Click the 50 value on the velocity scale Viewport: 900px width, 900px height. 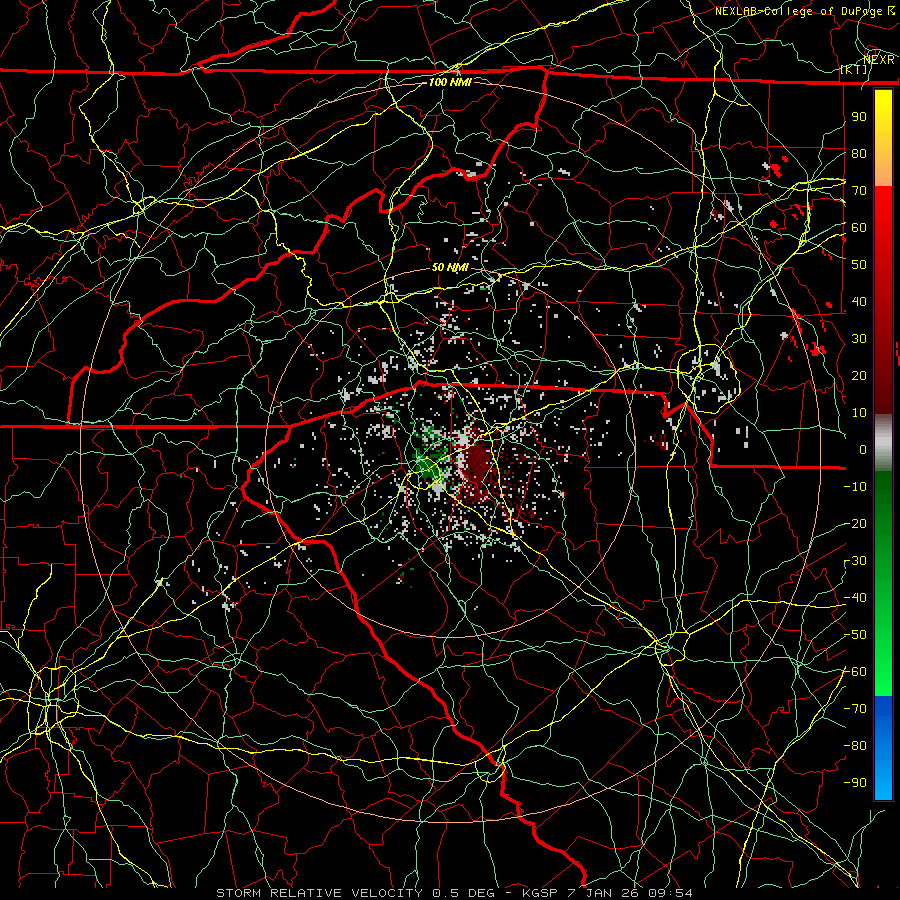[x=859, y=265]
